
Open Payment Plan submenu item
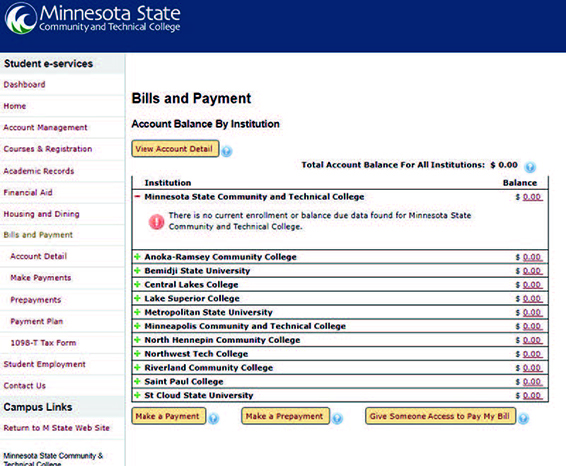coord(37,321)
